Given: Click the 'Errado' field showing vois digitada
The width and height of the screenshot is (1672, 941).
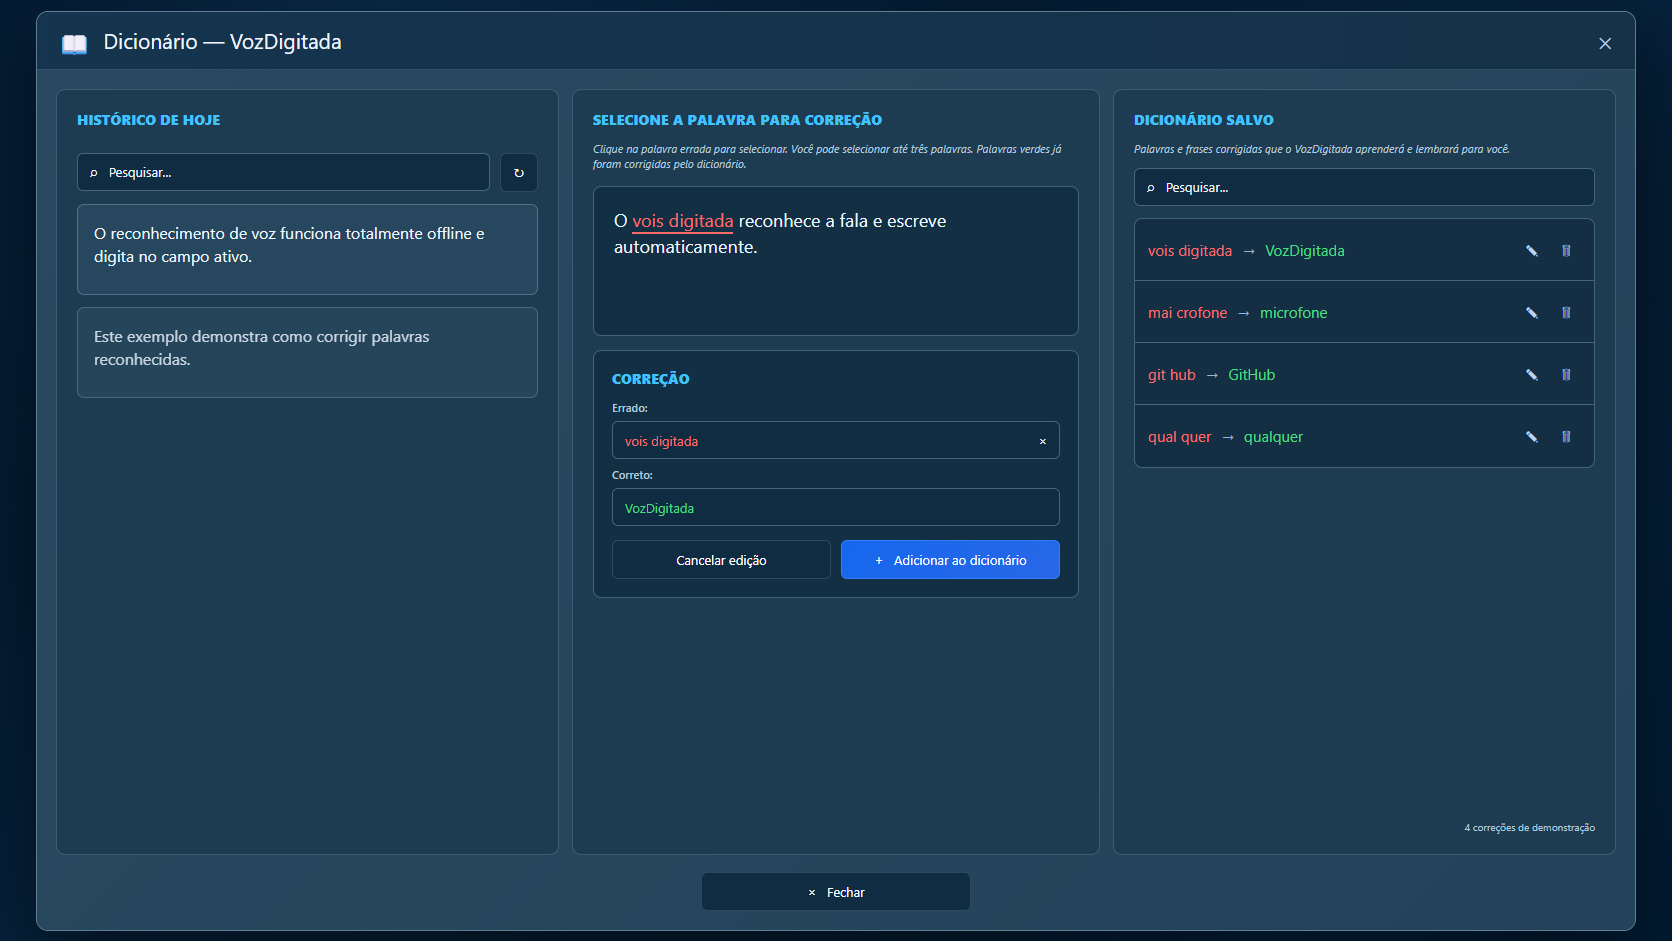Looking at the screenshot, I should (836, 440).
